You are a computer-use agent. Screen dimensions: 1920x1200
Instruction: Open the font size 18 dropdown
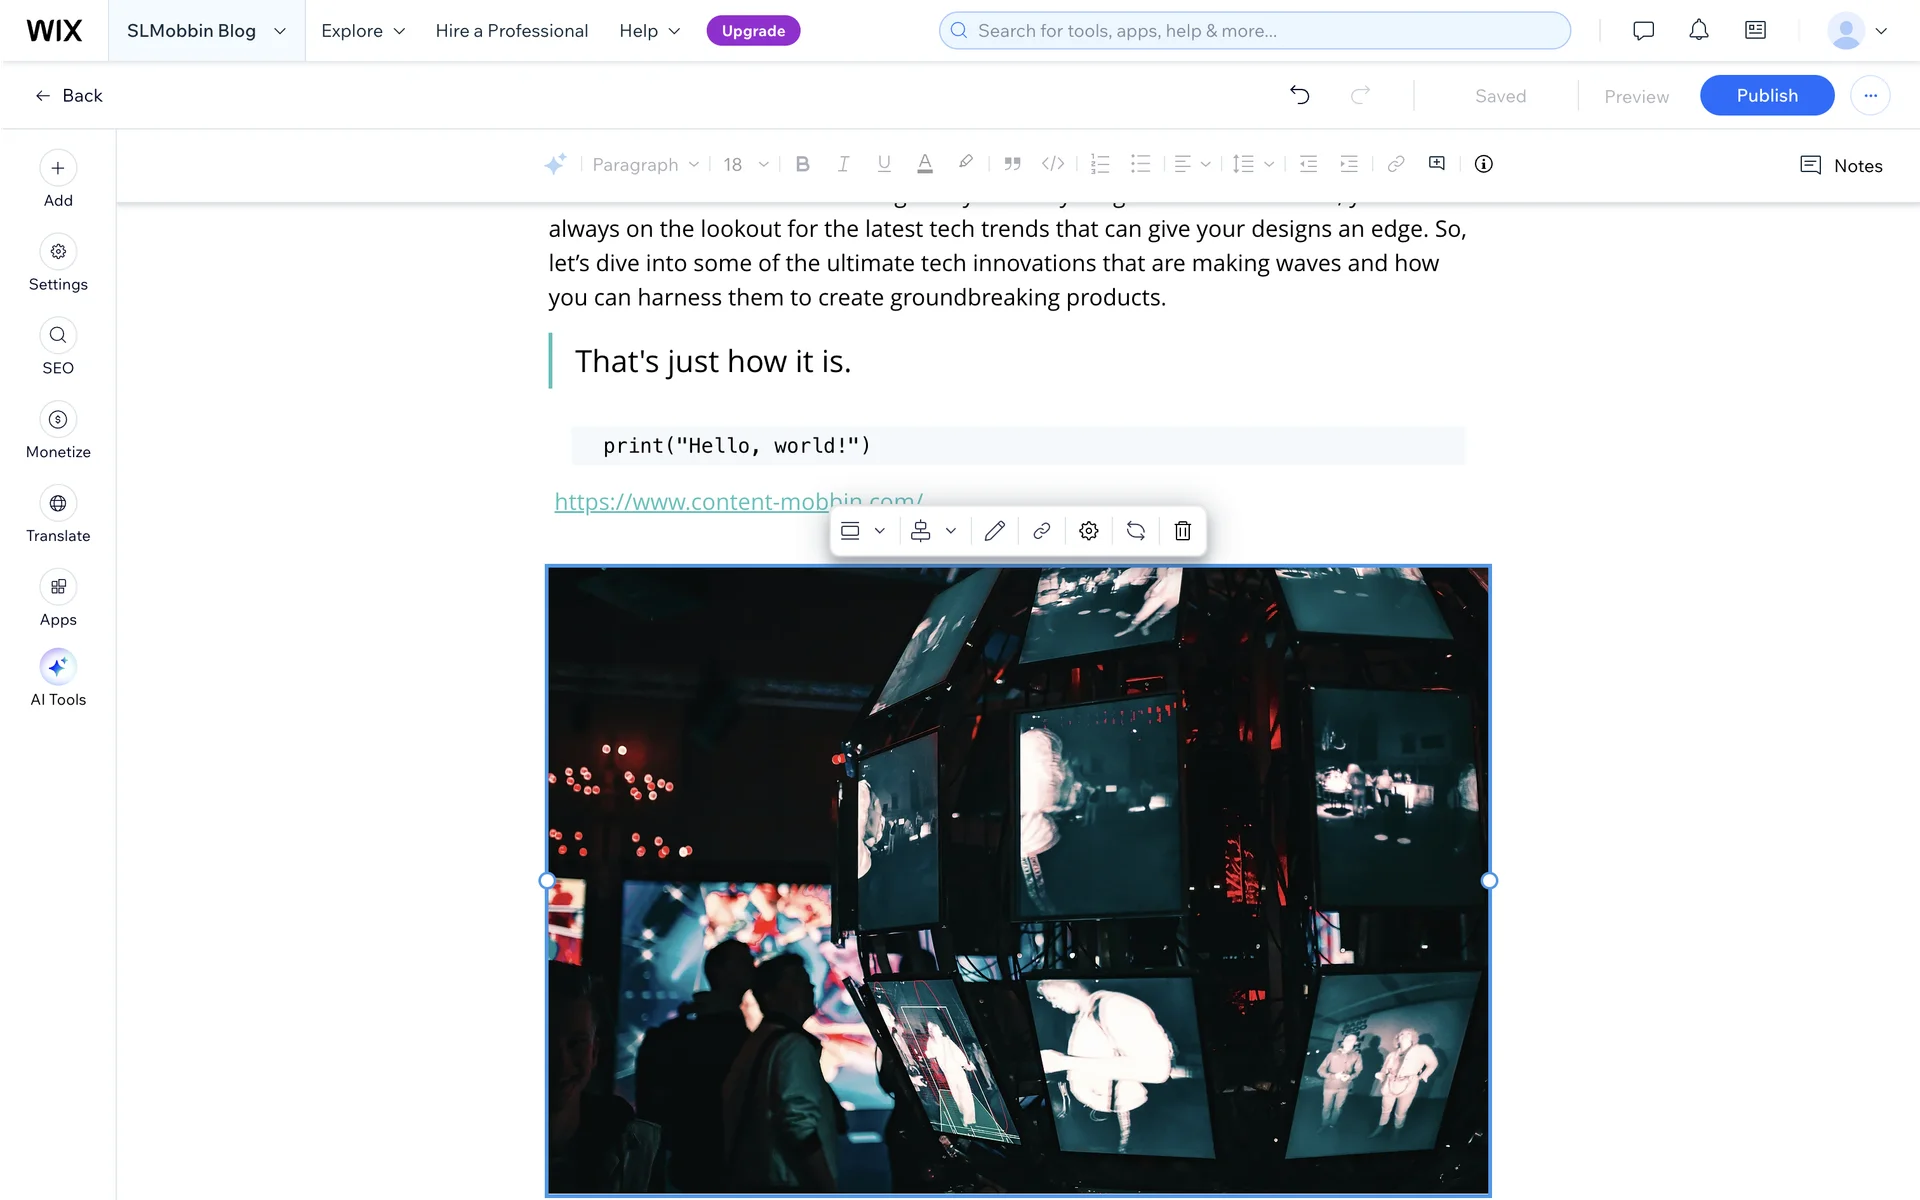746,164
